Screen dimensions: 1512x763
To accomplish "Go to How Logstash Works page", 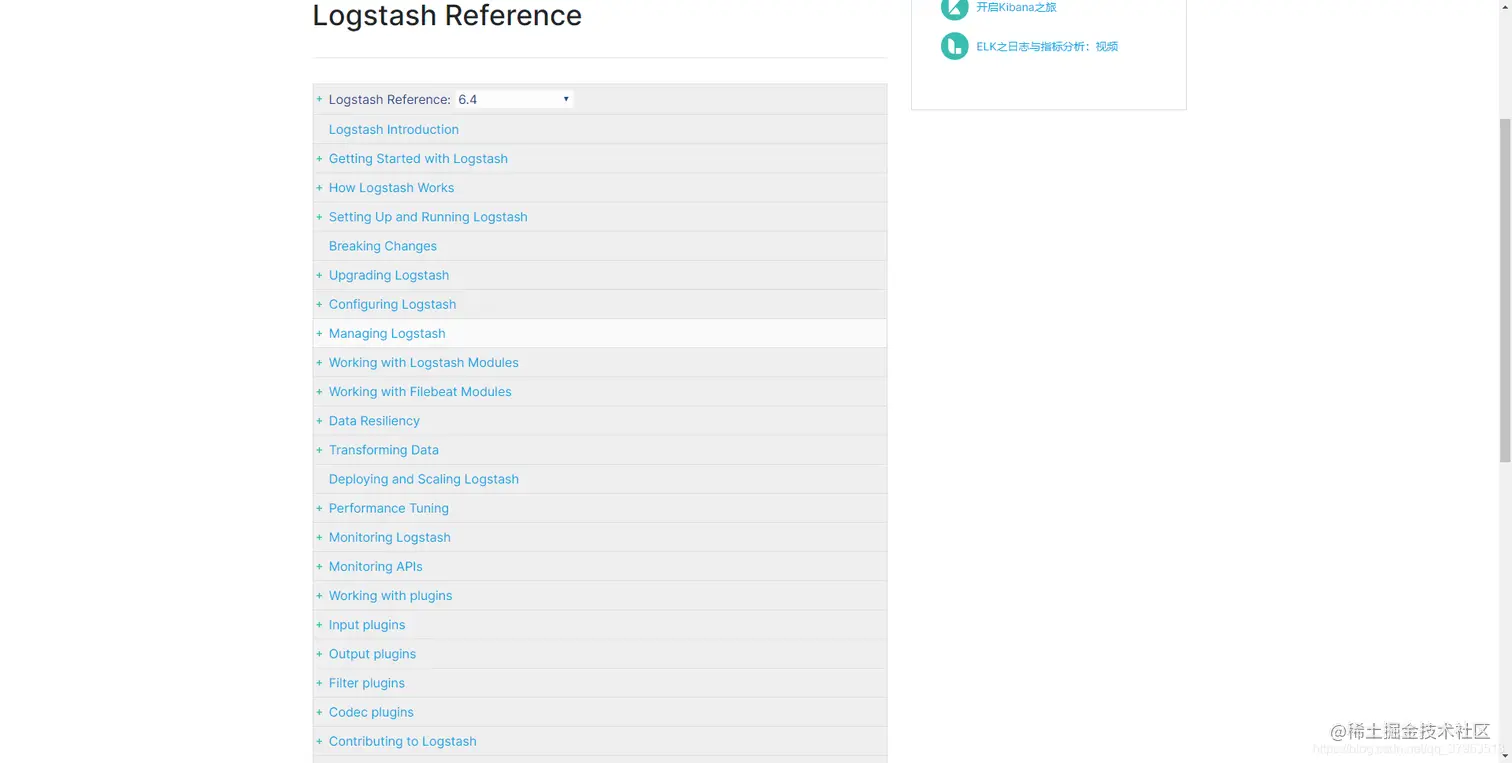I will [391, 187].
